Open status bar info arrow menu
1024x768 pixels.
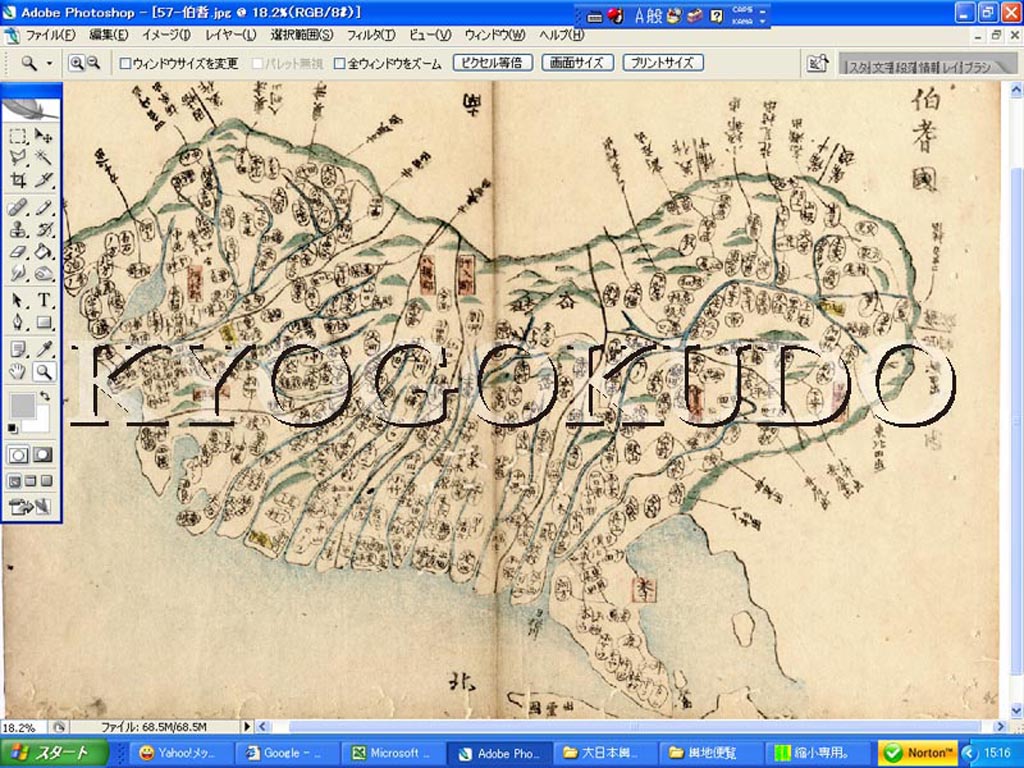tap(247, 726)
